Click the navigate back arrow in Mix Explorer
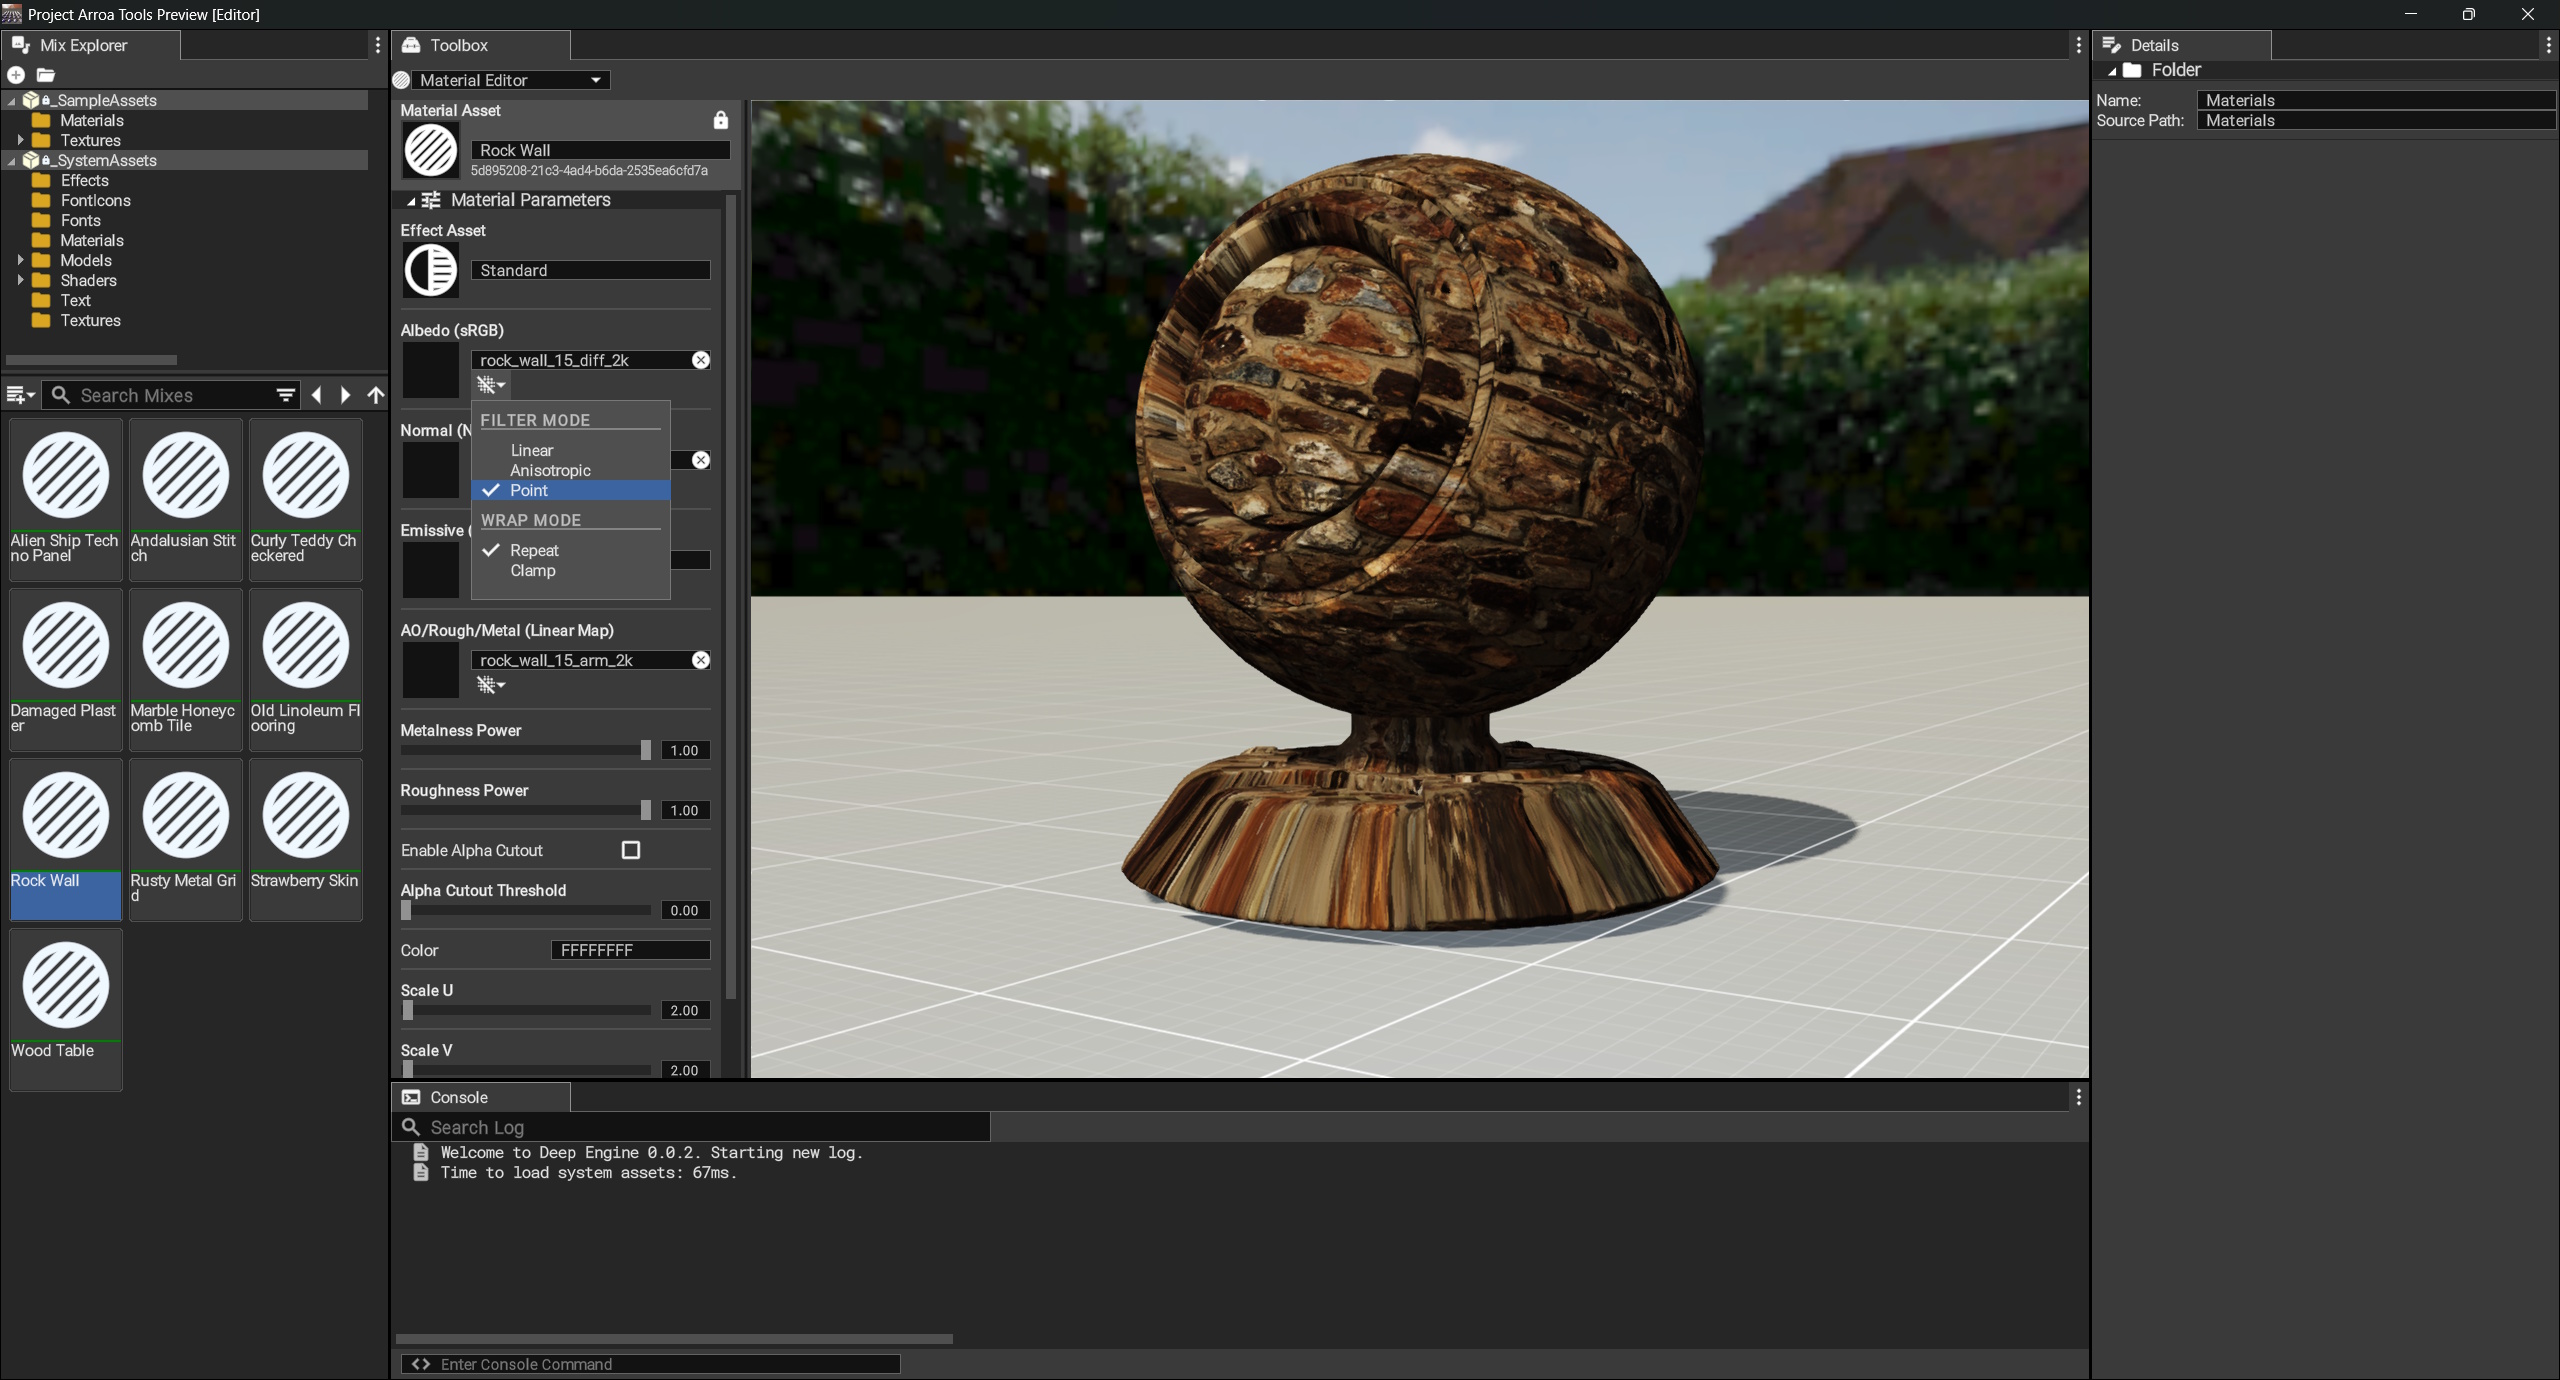Viewport: 2560px width, 1380px height. tap(317, 396)
